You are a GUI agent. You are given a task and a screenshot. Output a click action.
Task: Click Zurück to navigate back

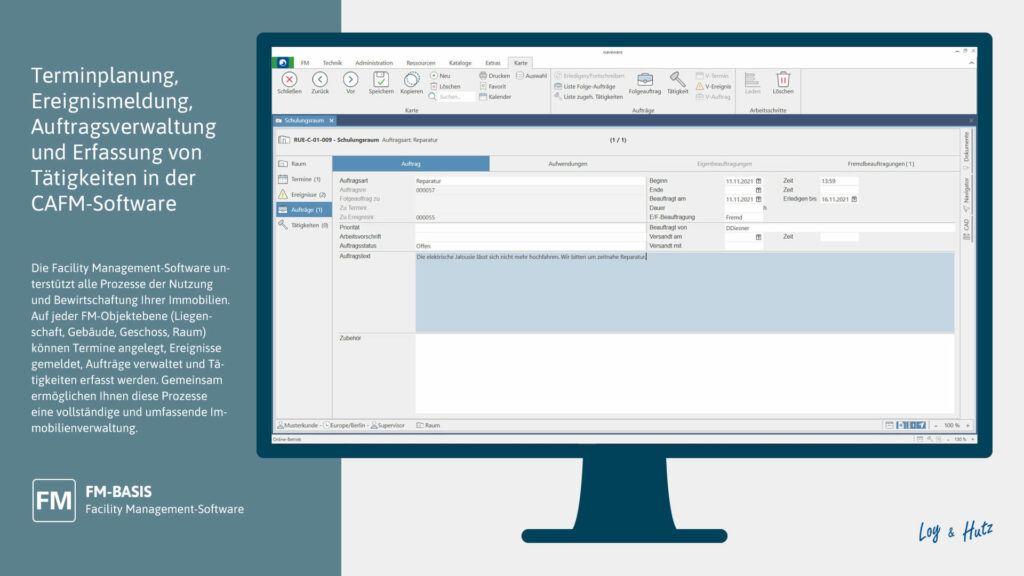coord(320,78)
